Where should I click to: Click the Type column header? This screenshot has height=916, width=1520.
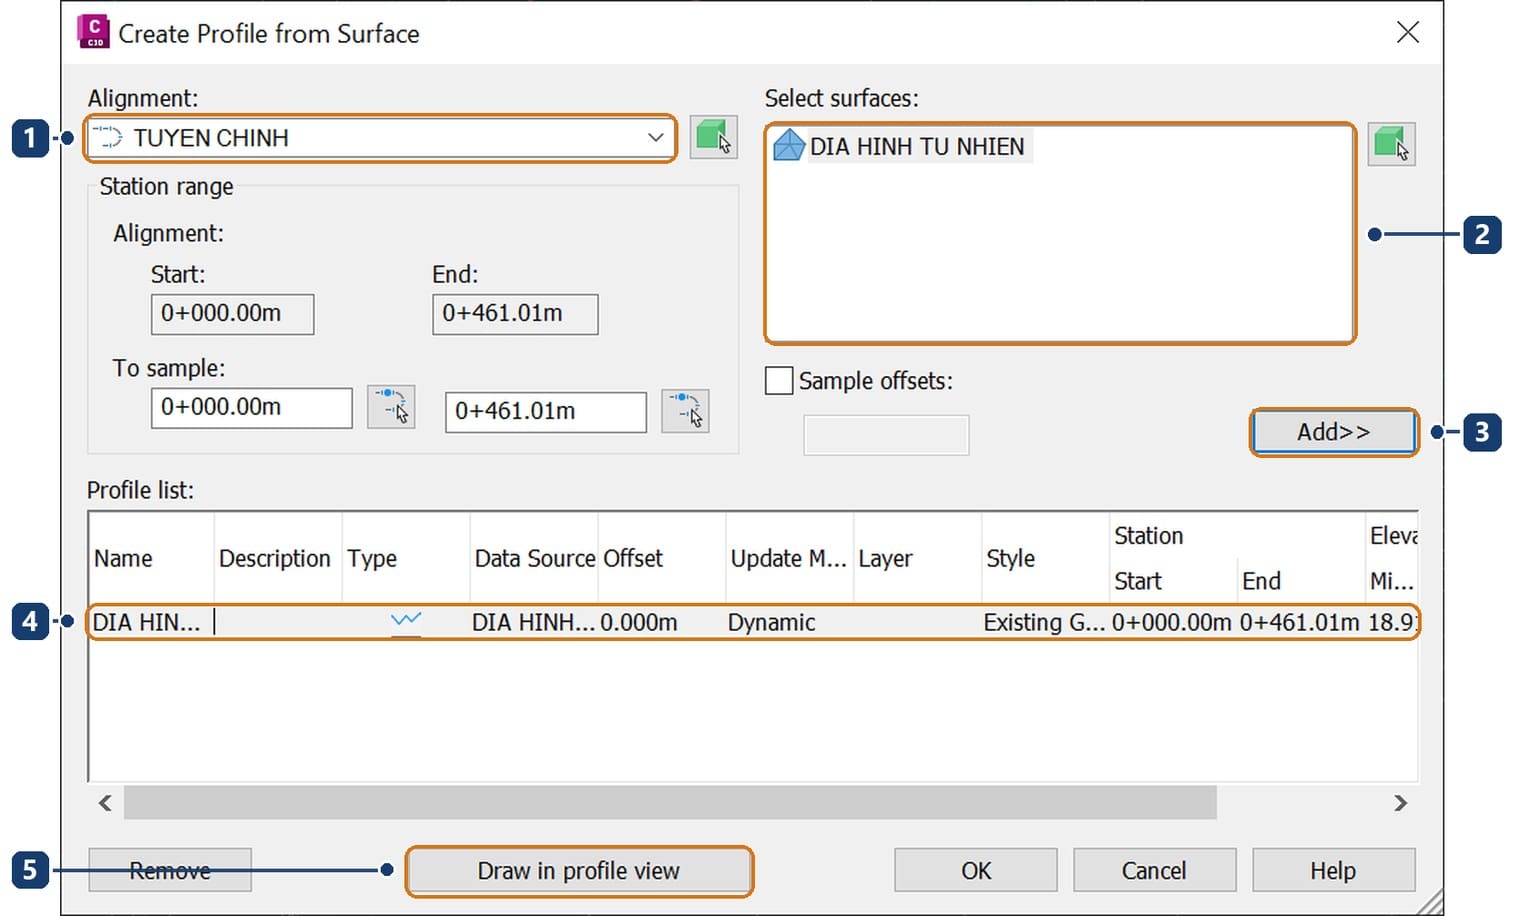(405, 558)
